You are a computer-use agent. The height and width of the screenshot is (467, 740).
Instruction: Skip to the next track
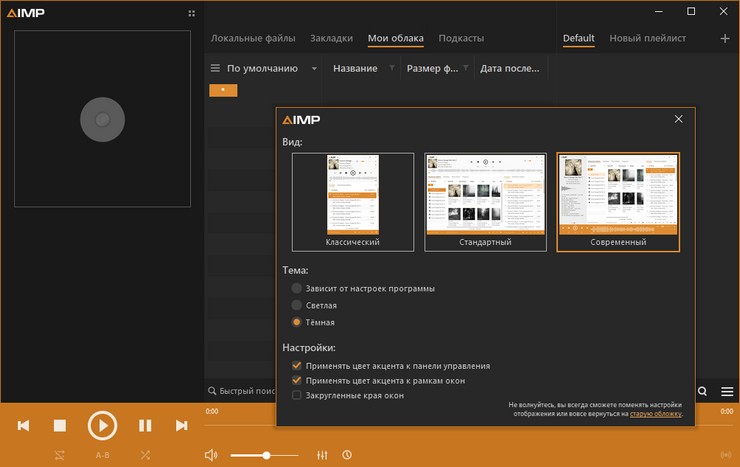pos(181,425)
